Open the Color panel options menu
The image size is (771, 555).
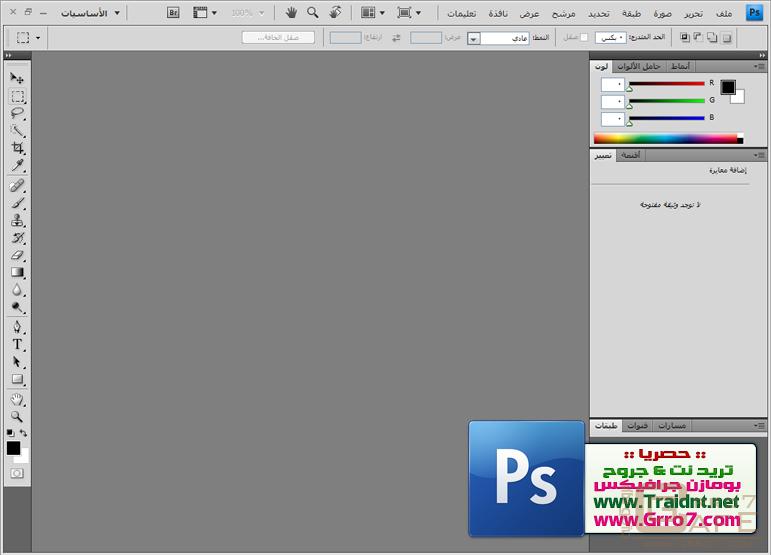click(759, 66)
